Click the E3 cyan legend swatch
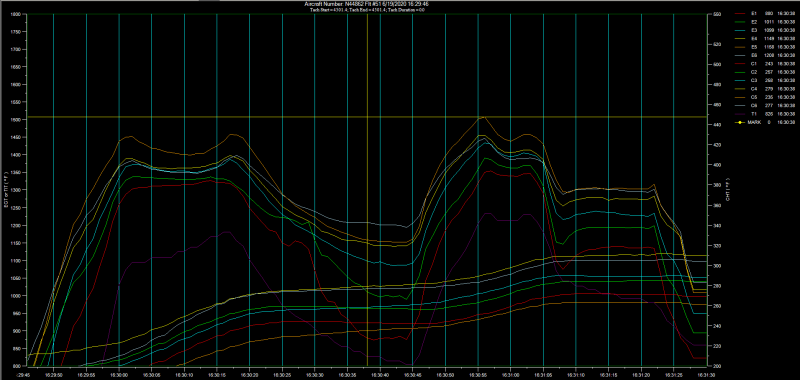This screenshot has width=800, height=380. click(740, 30)
